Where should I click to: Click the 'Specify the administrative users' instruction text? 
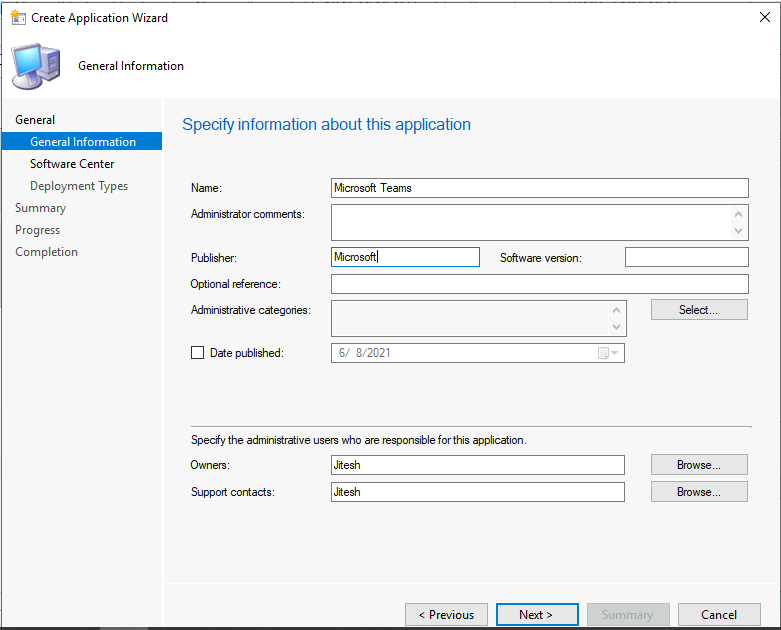pos(359,440)
